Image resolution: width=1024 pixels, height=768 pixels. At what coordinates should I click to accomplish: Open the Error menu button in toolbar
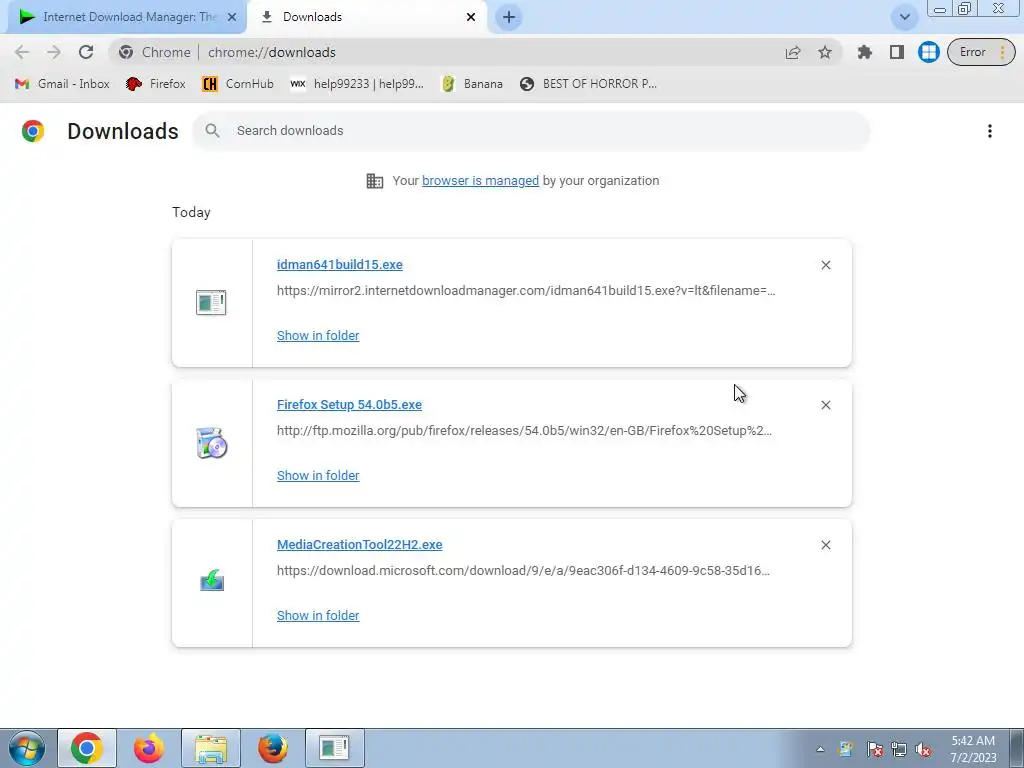[981, 52]
